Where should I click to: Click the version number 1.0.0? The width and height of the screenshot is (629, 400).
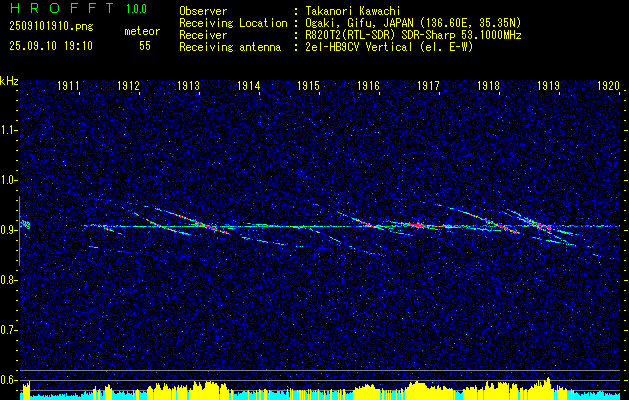pos(136,9)
